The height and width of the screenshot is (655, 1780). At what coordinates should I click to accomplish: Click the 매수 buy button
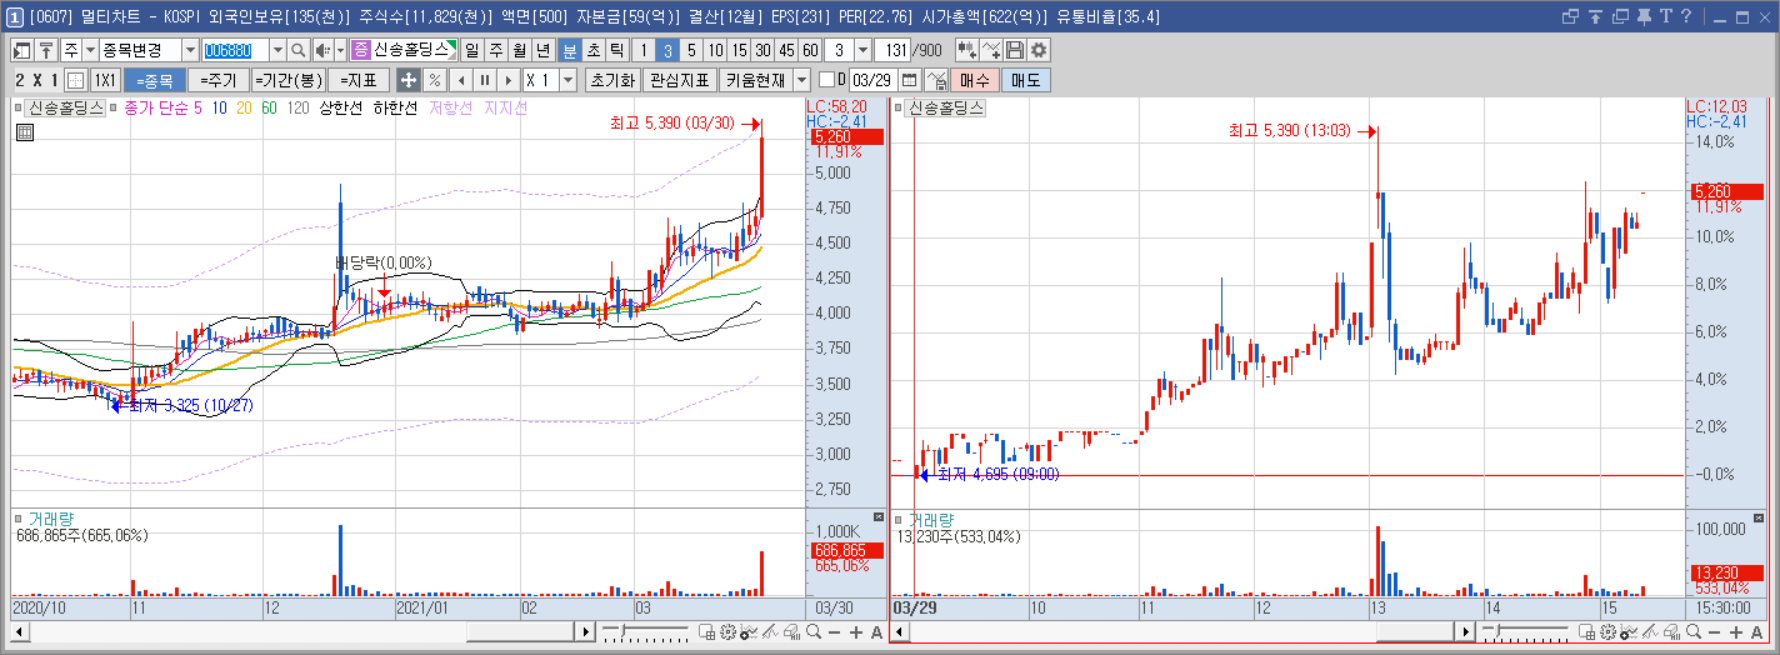click(x=974, y=80)
